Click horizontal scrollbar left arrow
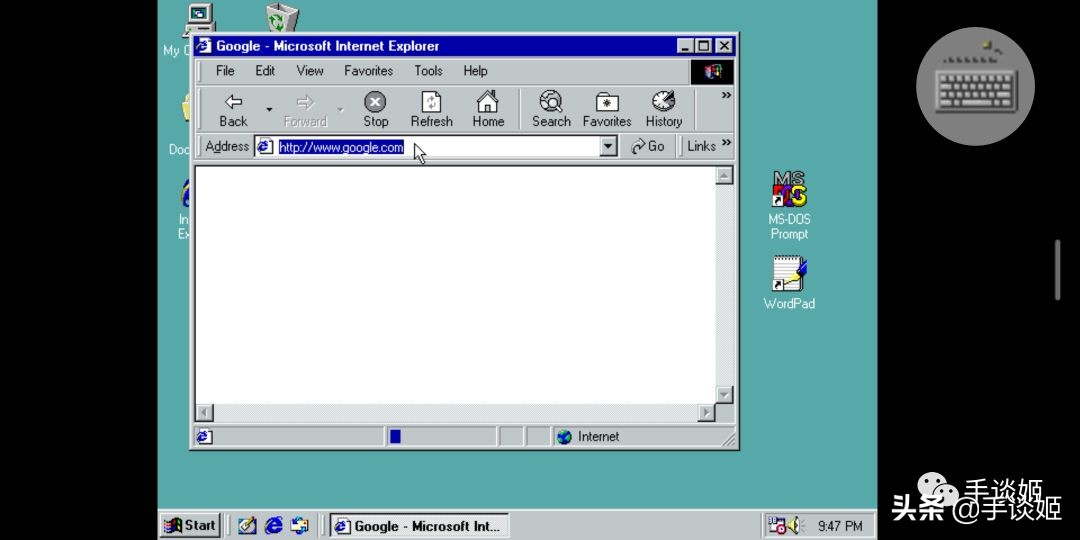This screenshot has width=1080, height=540. tap(205, 413)
